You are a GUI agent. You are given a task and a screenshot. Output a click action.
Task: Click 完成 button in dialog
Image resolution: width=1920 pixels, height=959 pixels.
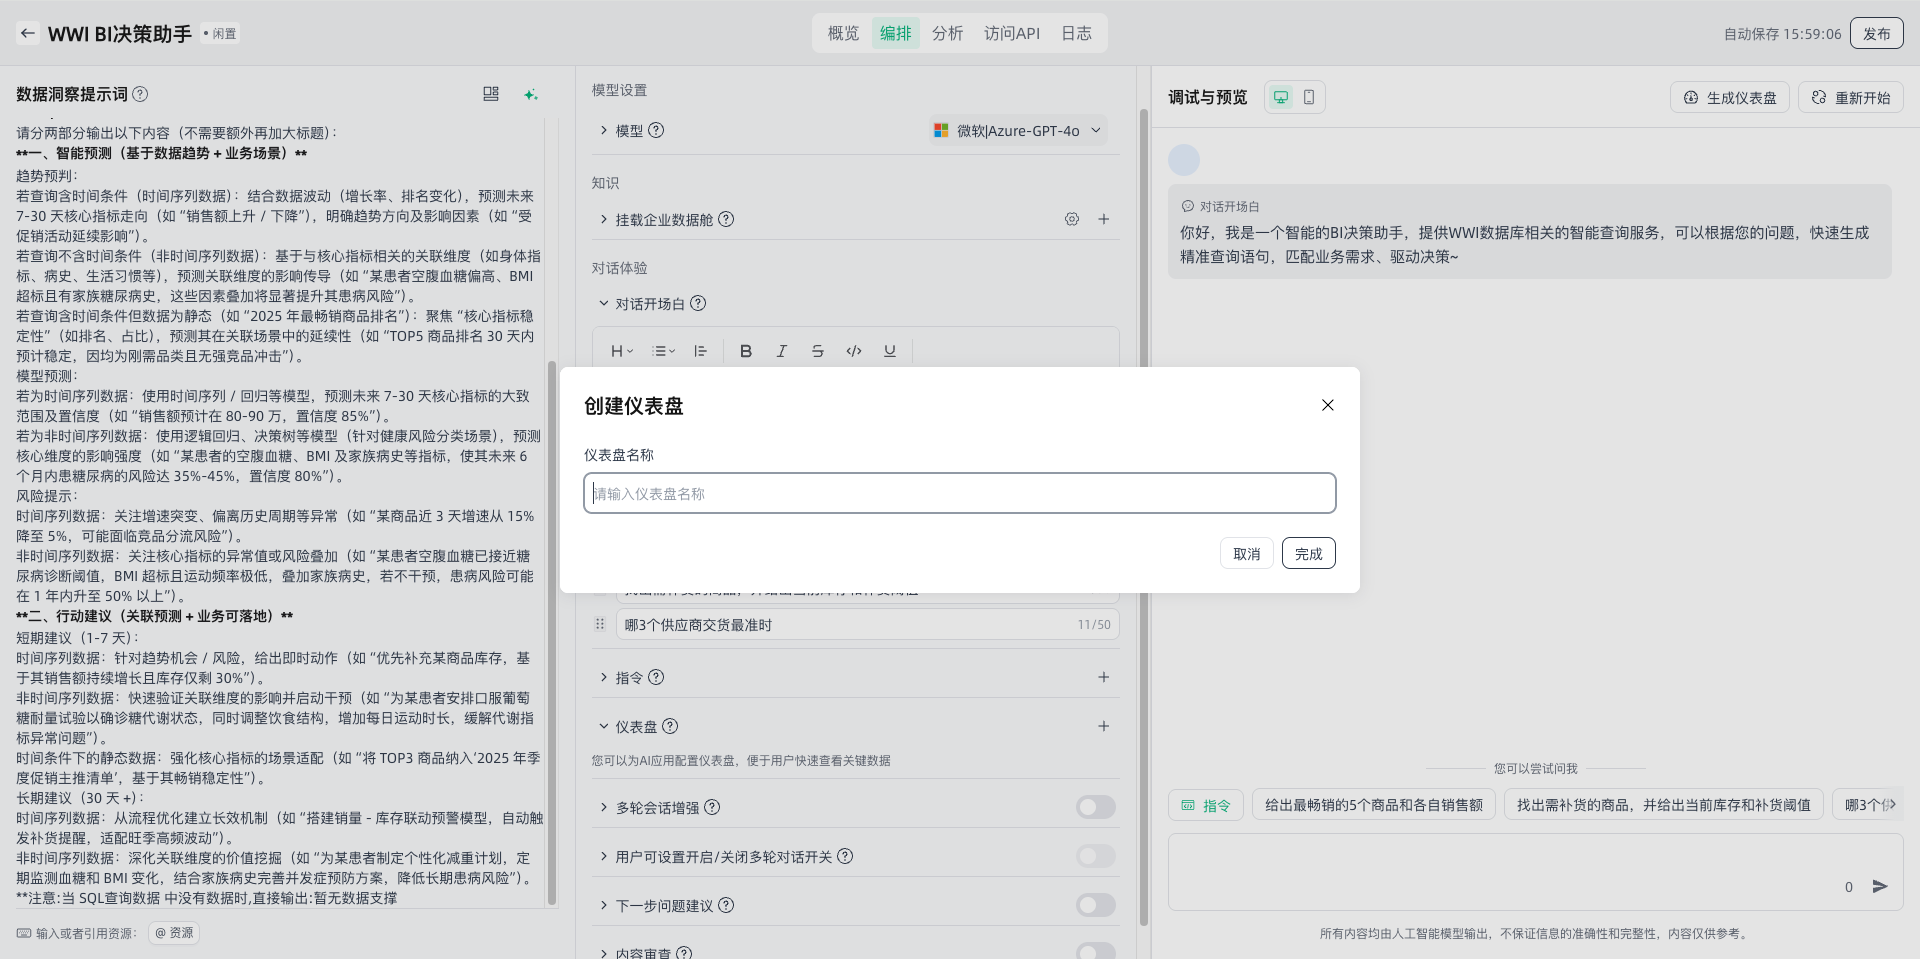click(1308, 553)
